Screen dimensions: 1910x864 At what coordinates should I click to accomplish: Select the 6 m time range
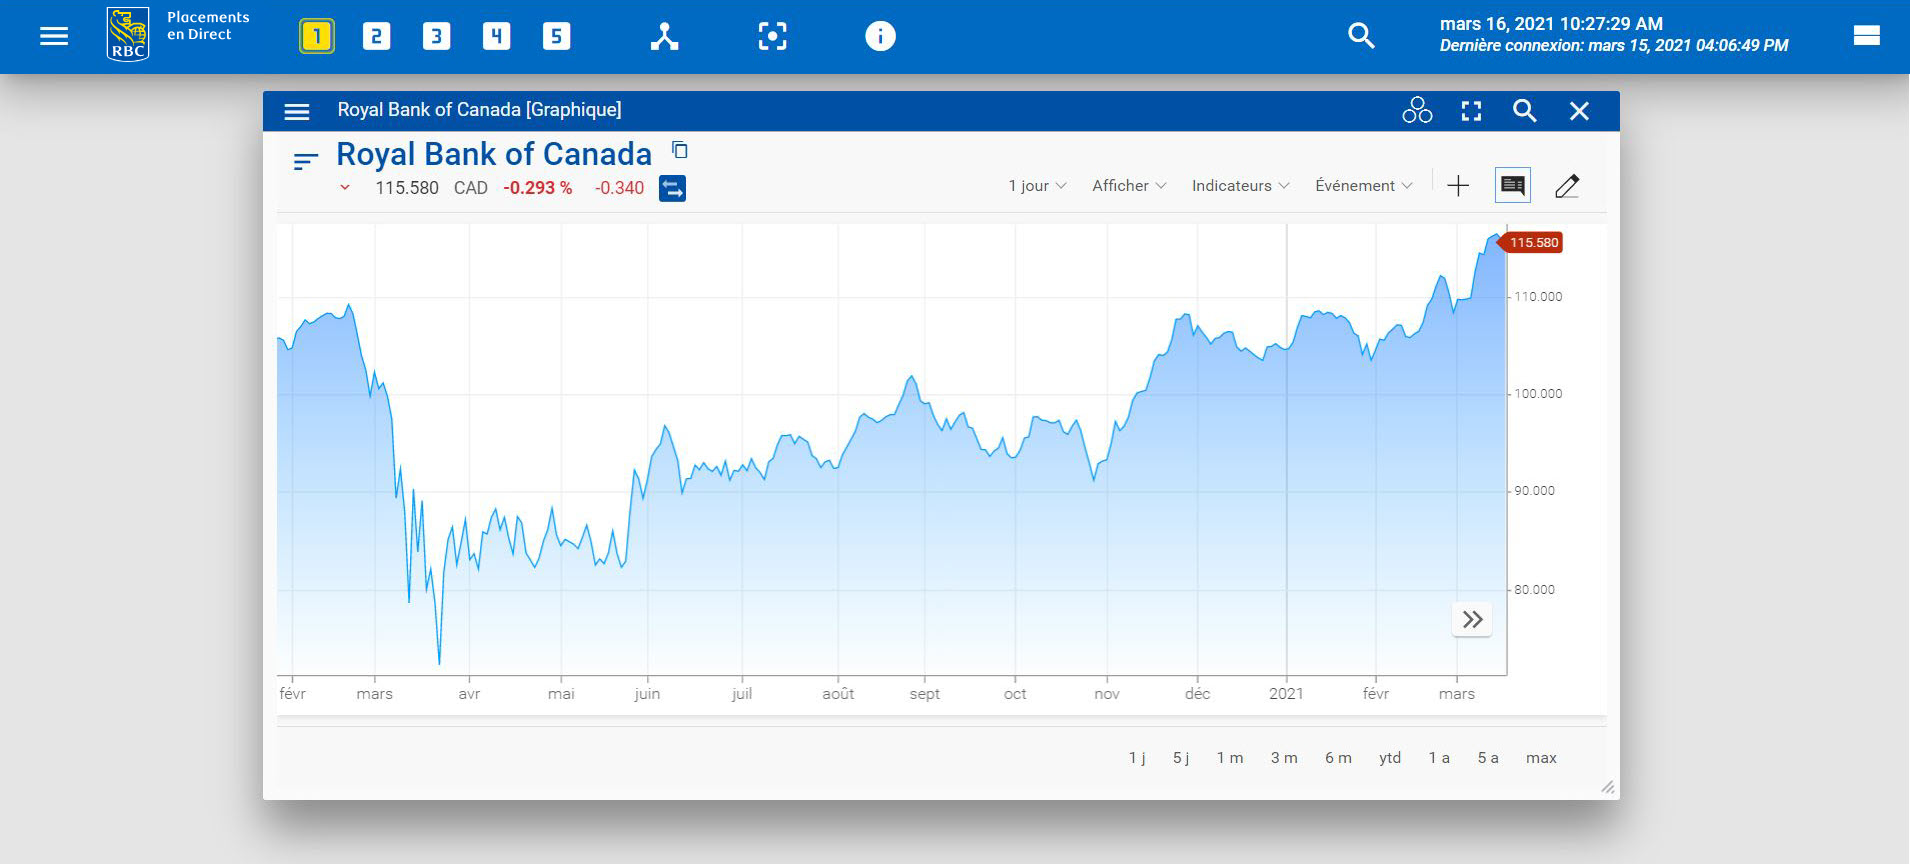1338,758
